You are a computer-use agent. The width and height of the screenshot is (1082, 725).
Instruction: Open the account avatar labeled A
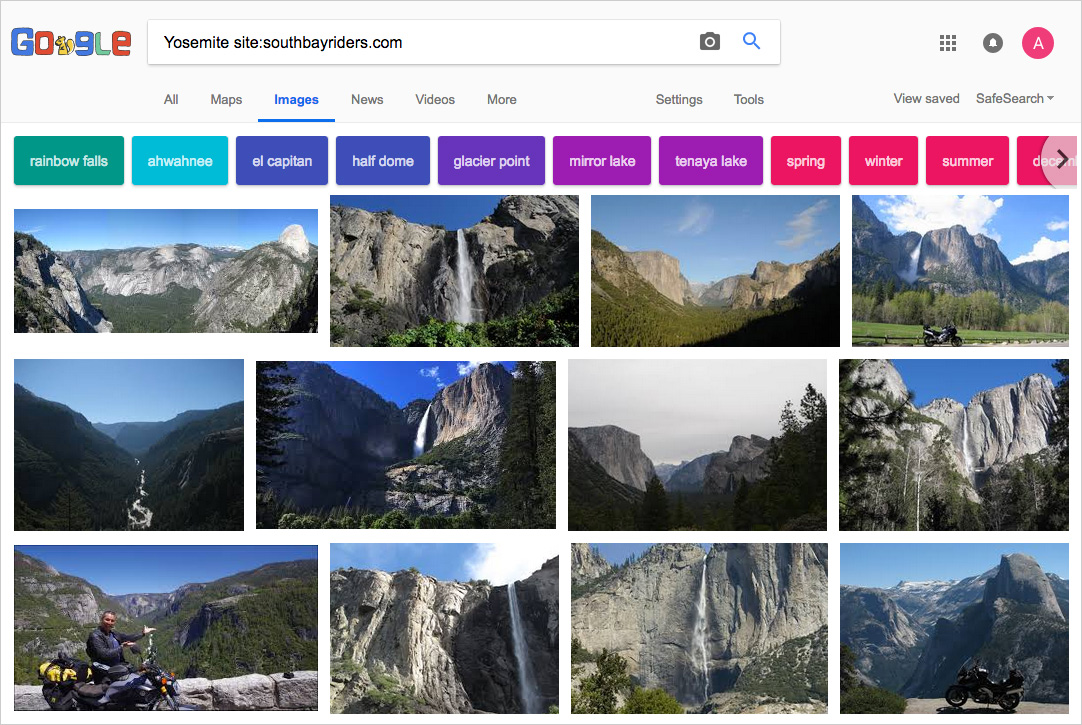coord(1038,43)
